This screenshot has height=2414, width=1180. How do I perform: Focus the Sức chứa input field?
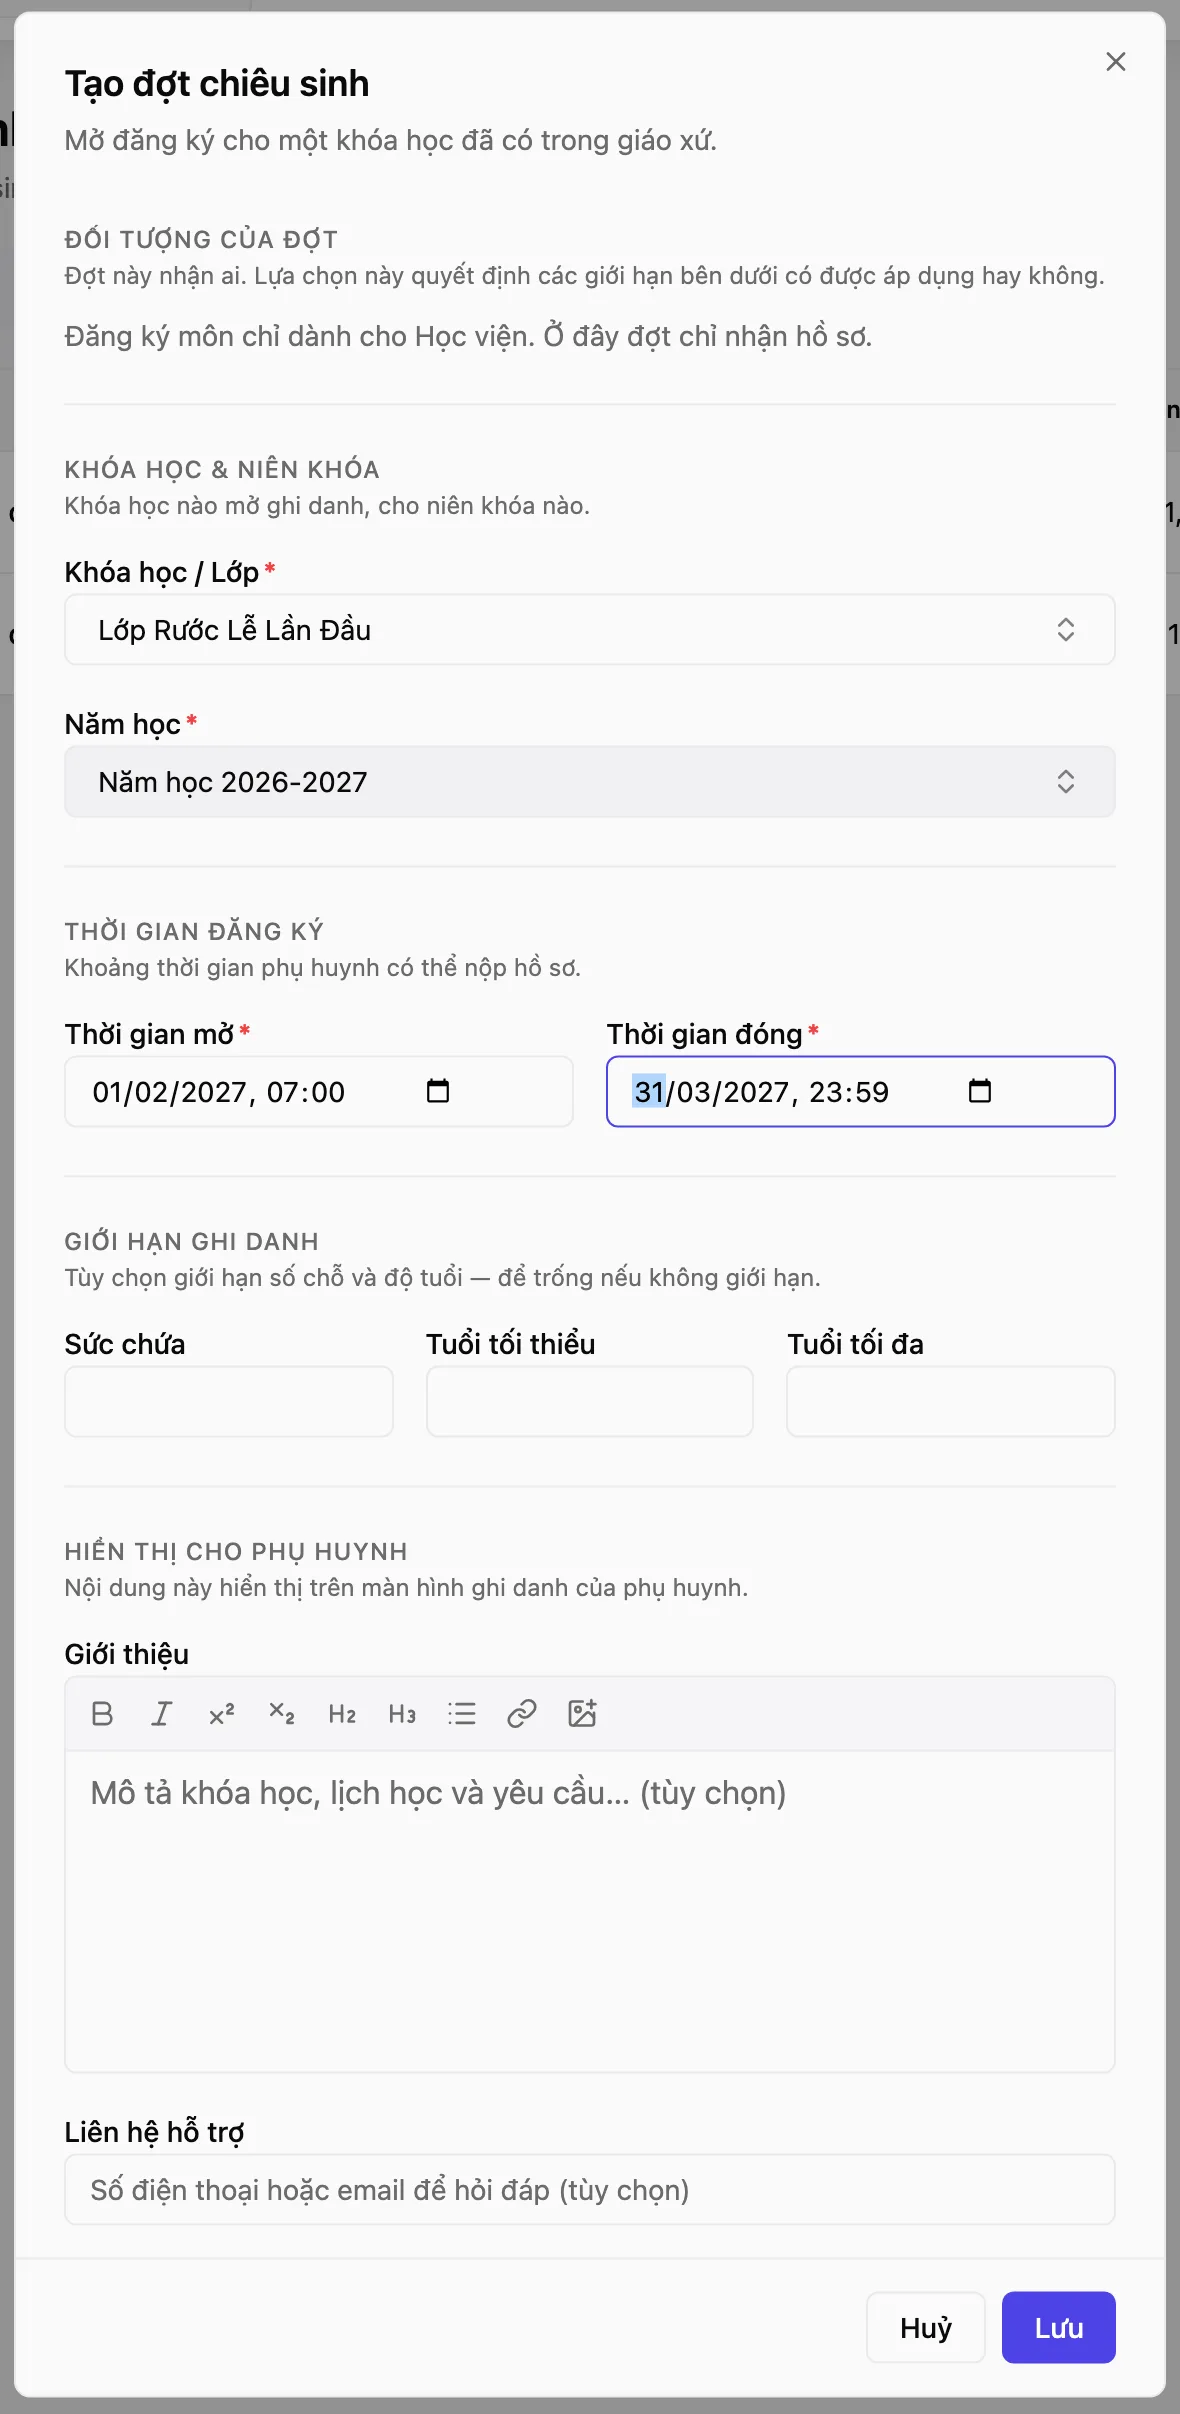(229, 1402)
